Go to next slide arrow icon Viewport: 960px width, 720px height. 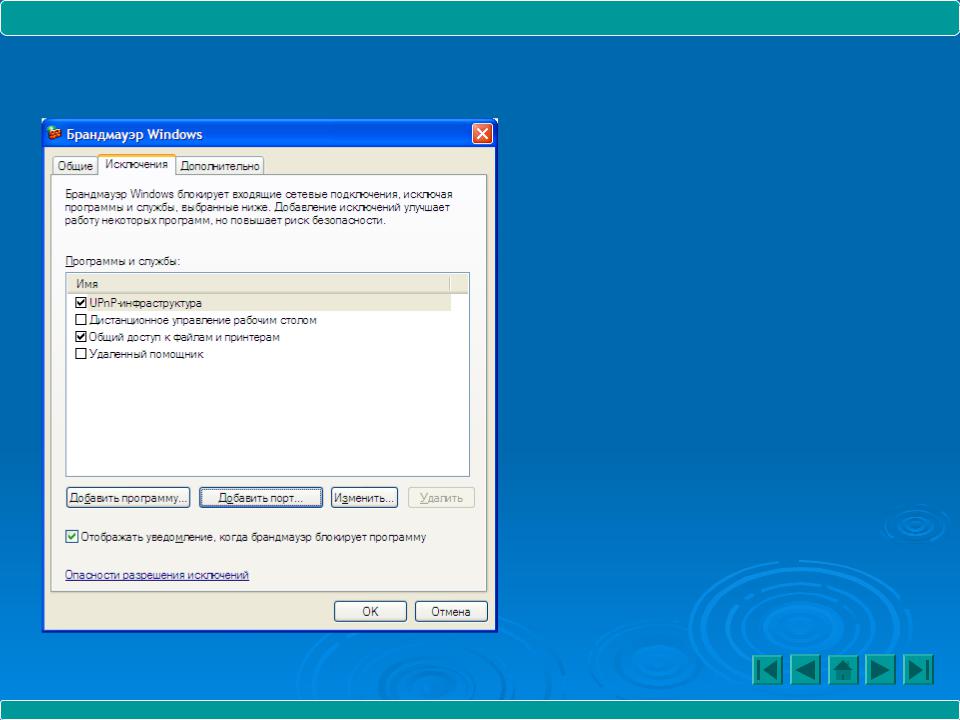coord(880,669)
